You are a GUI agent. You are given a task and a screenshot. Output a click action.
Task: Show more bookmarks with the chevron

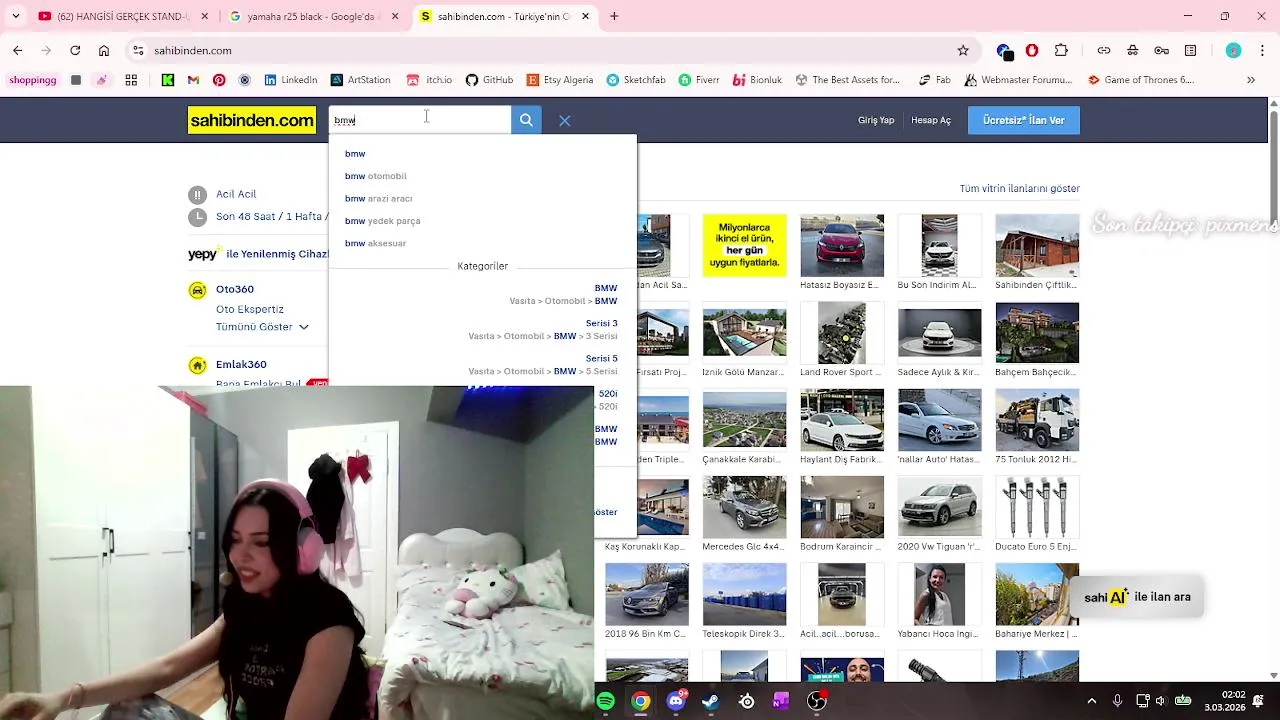pos(1250,80)
